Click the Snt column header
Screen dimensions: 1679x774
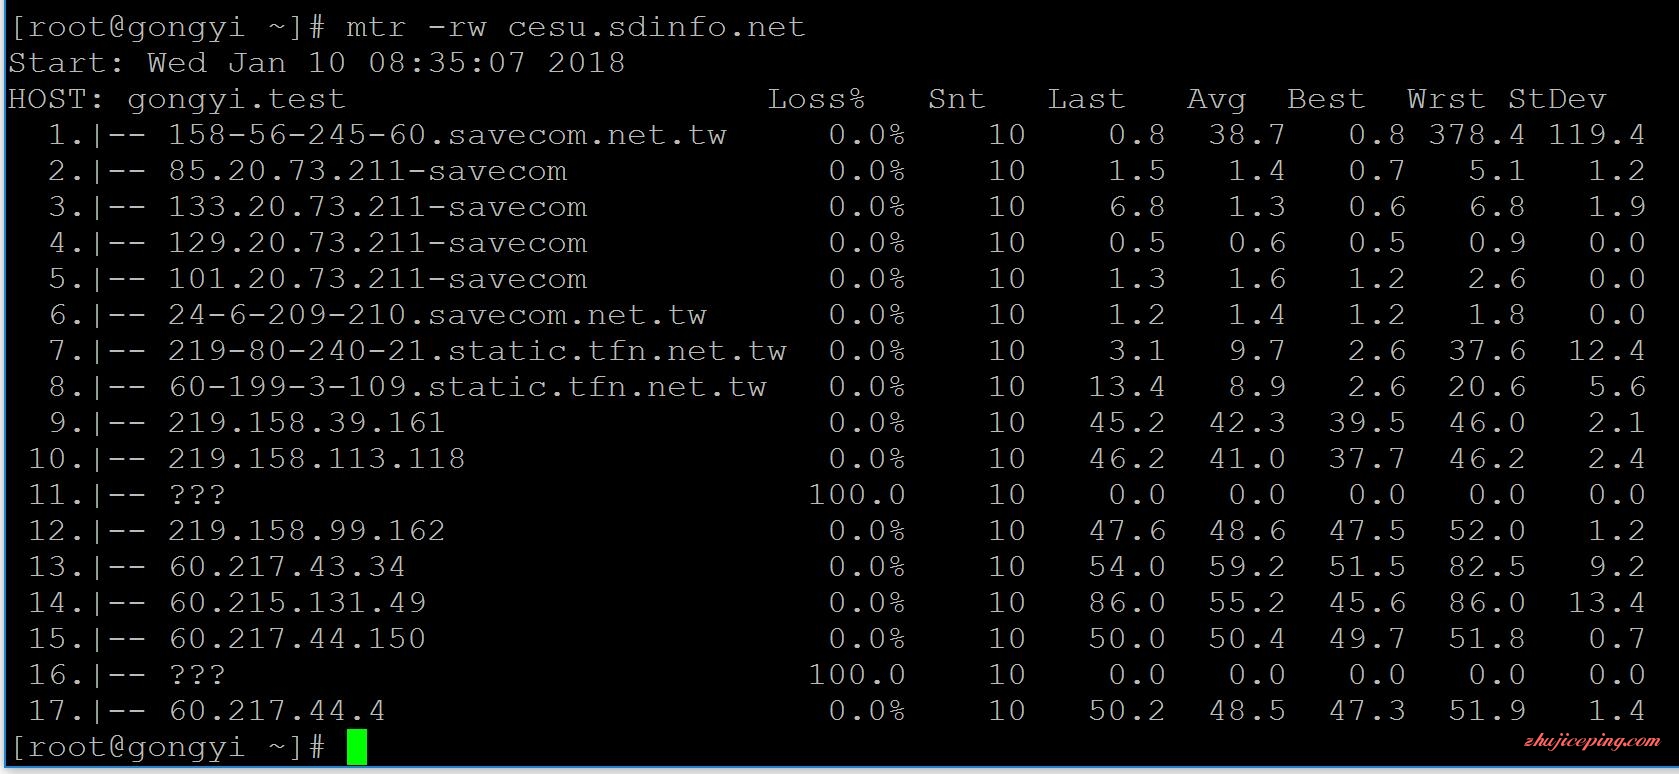(x=956, y=99)
